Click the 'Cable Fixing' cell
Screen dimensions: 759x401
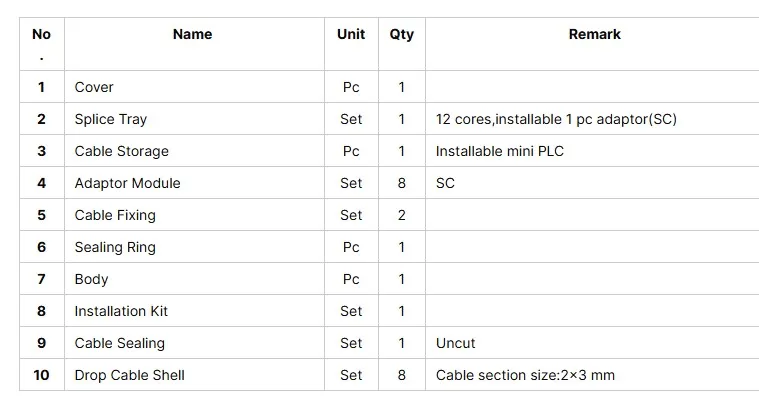[115, 215]
